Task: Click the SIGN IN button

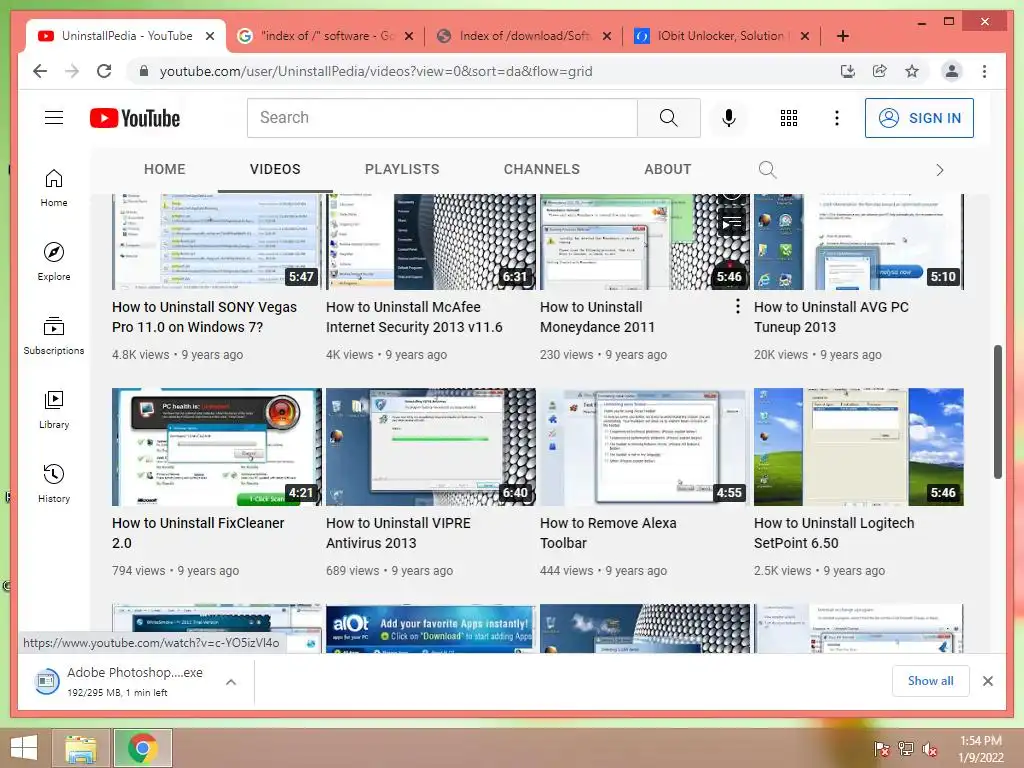Action: coord(919,118)
